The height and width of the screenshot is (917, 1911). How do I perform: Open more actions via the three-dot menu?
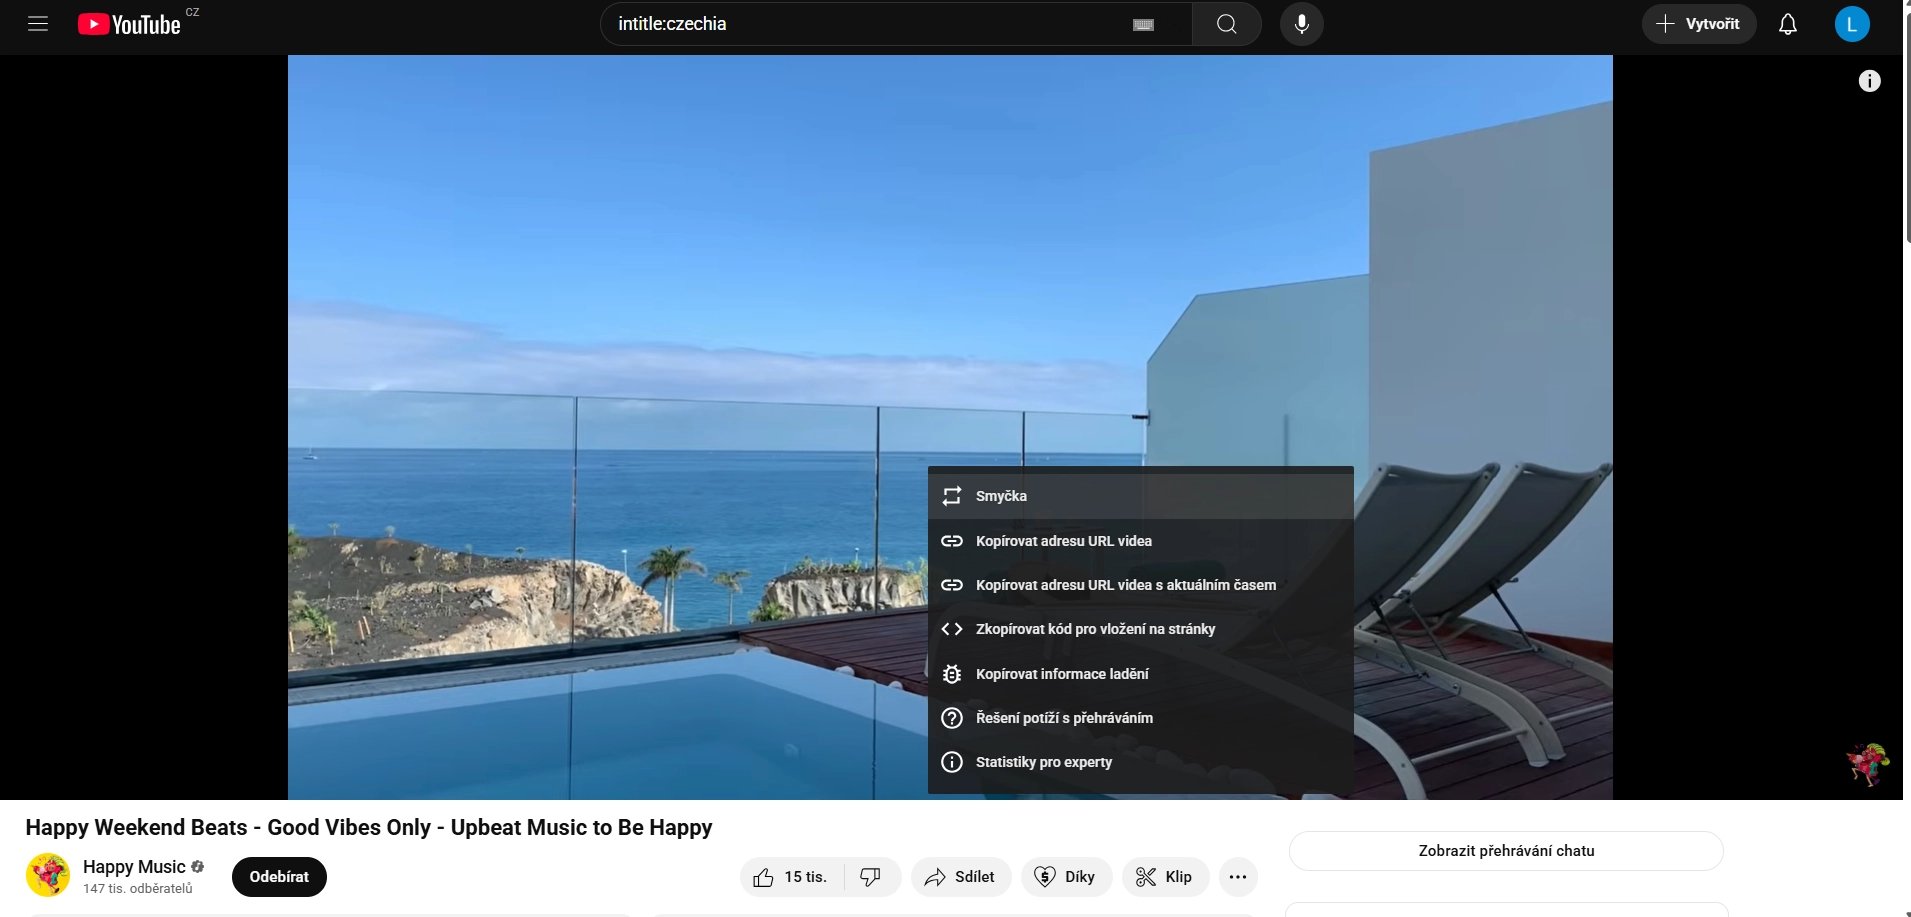coord(1238,876)
